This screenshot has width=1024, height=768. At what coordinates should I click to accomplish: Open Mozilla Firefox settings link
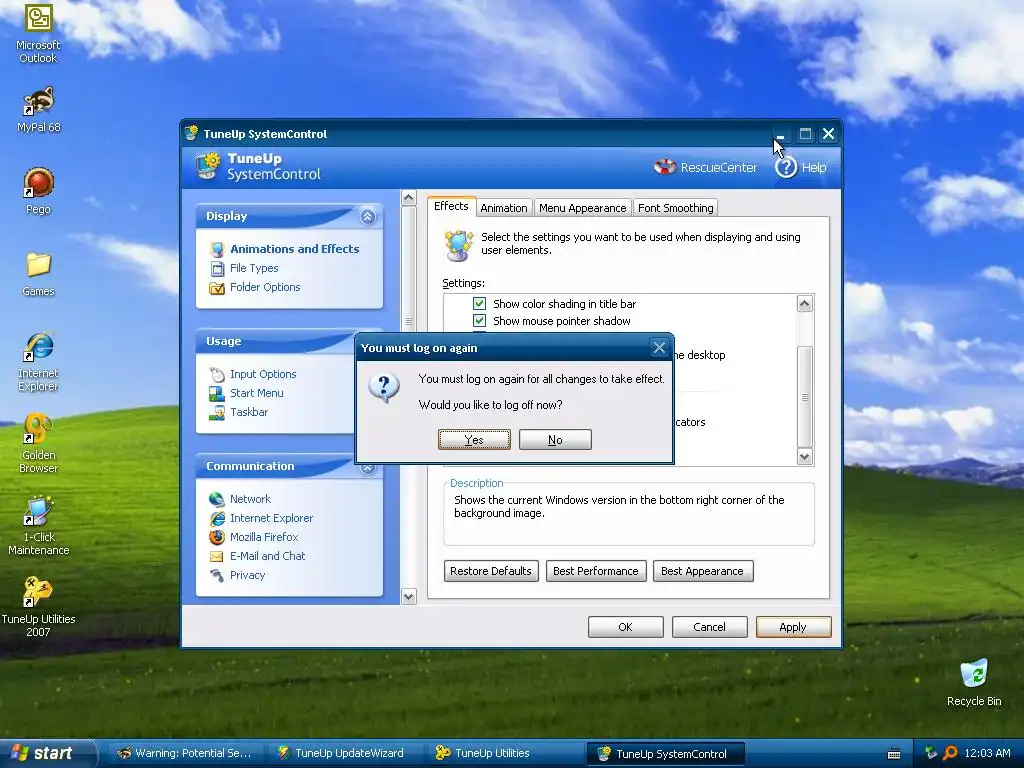pyautogui.click(x=264, y=537)
